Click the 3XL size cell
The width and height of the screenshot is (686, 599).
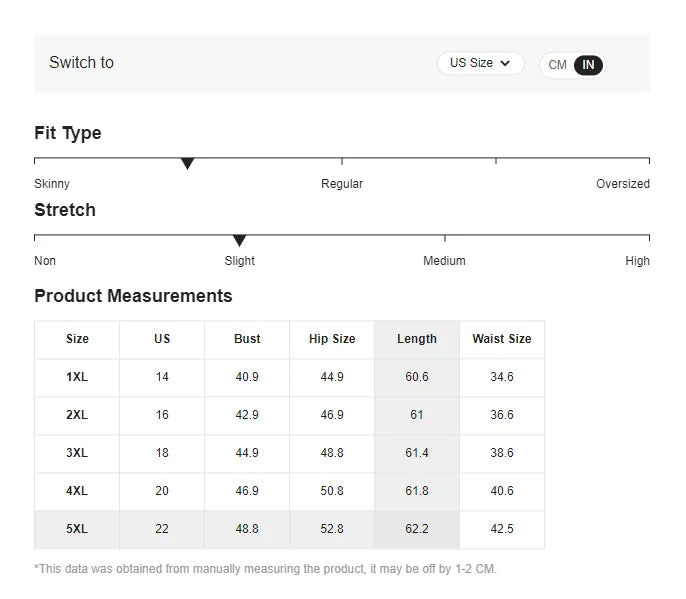point(77,453)
